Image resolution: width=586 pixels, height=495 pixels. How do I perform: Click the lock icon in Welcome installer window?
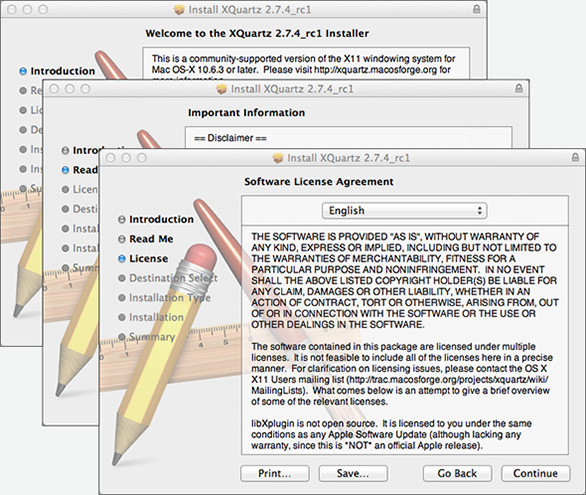[476, 9]
